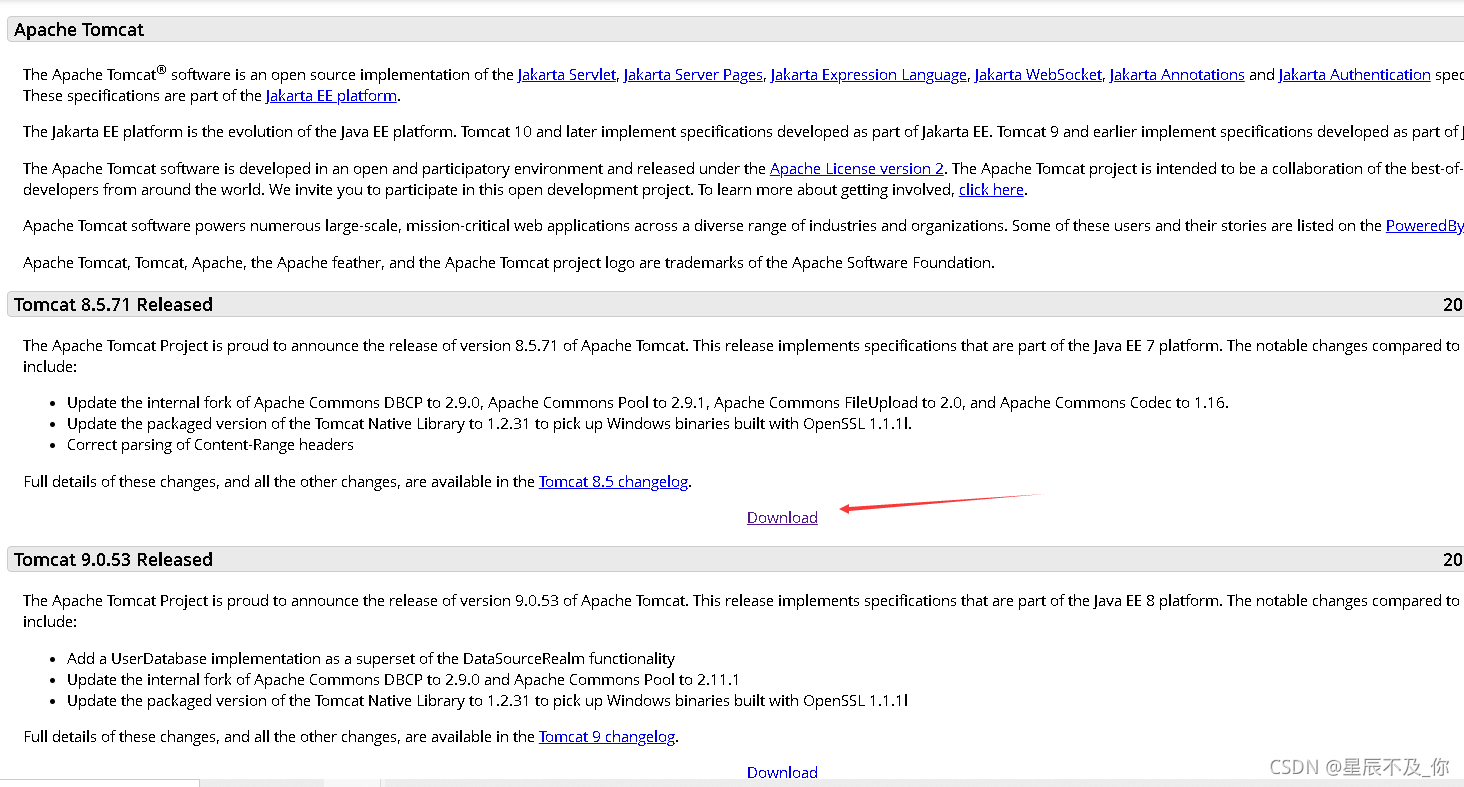Open the Apache License version 2 link
The image size is (1464, 787).
[x=856, y=169]
